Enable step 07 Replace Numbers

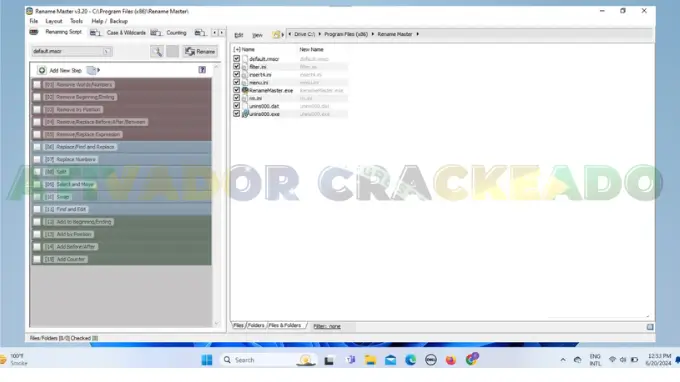point(37,160)
